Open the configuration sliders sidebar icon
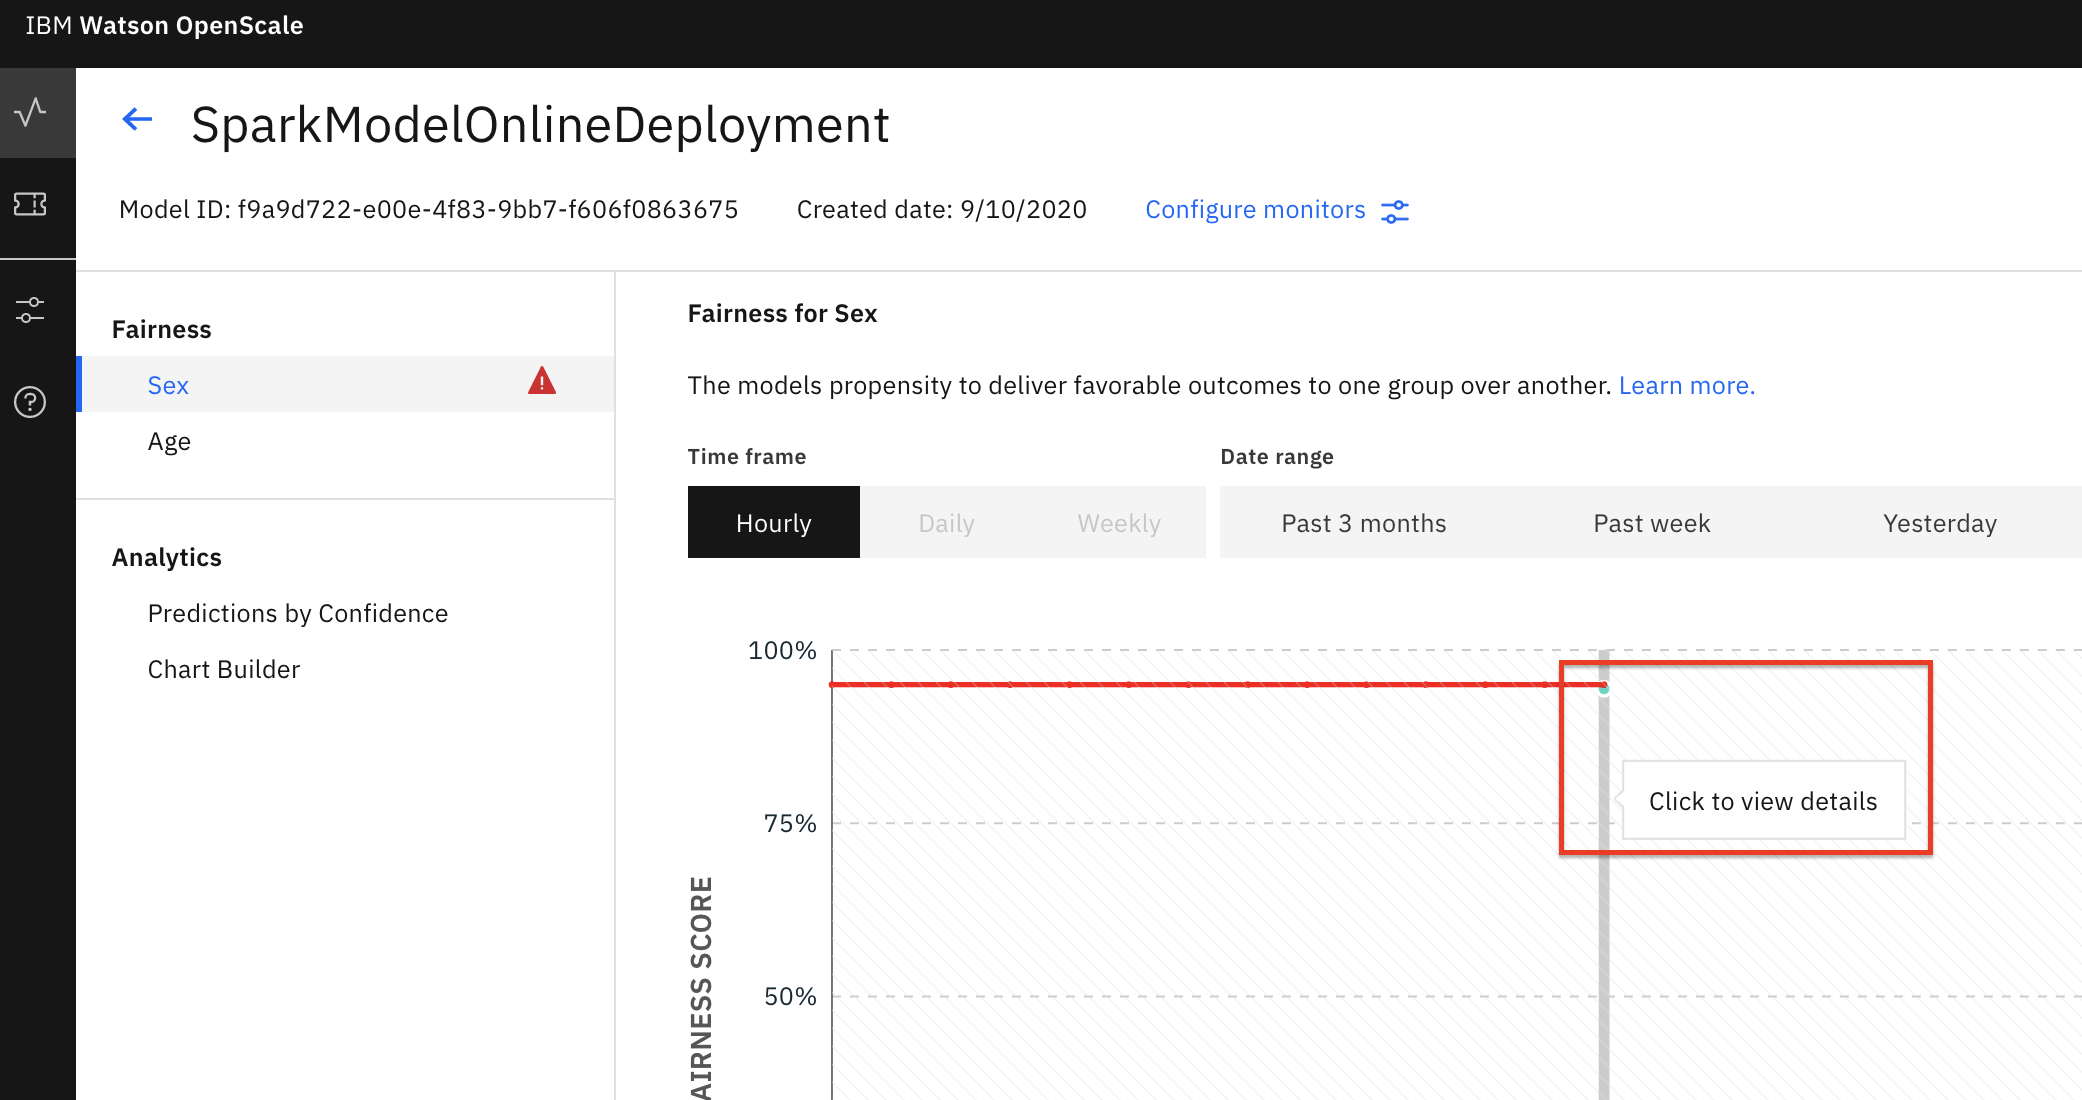 (32, 310)
